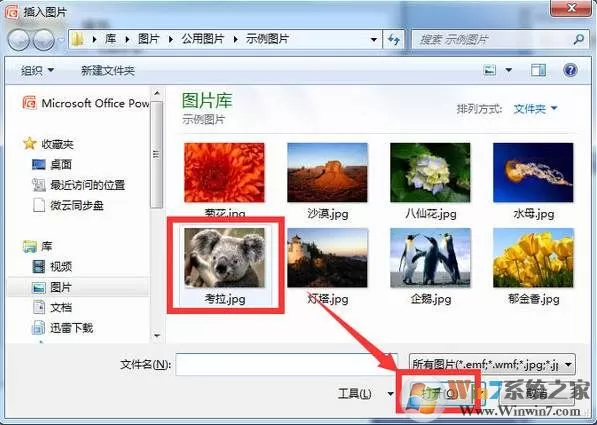
Task: Open the 组织 menu
Action: point(37,70)
